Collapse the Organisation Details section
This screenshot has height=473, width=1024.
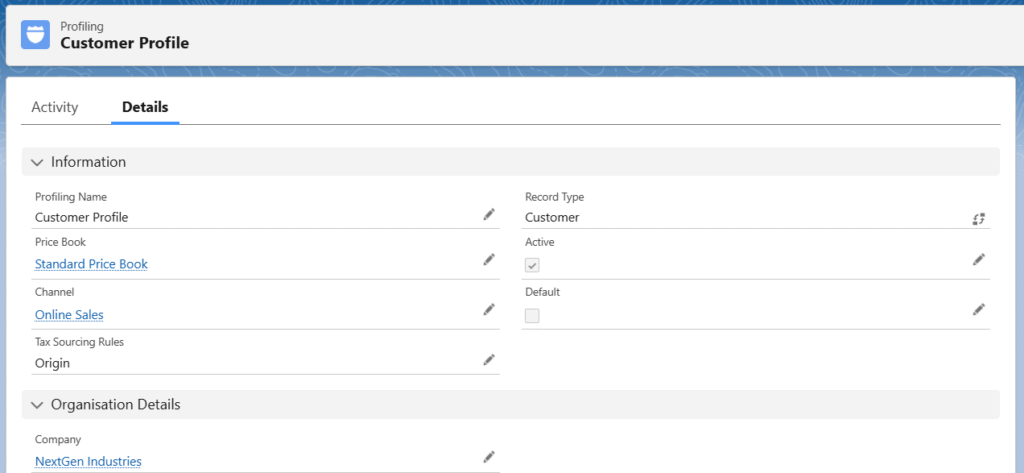coord(37,405)
